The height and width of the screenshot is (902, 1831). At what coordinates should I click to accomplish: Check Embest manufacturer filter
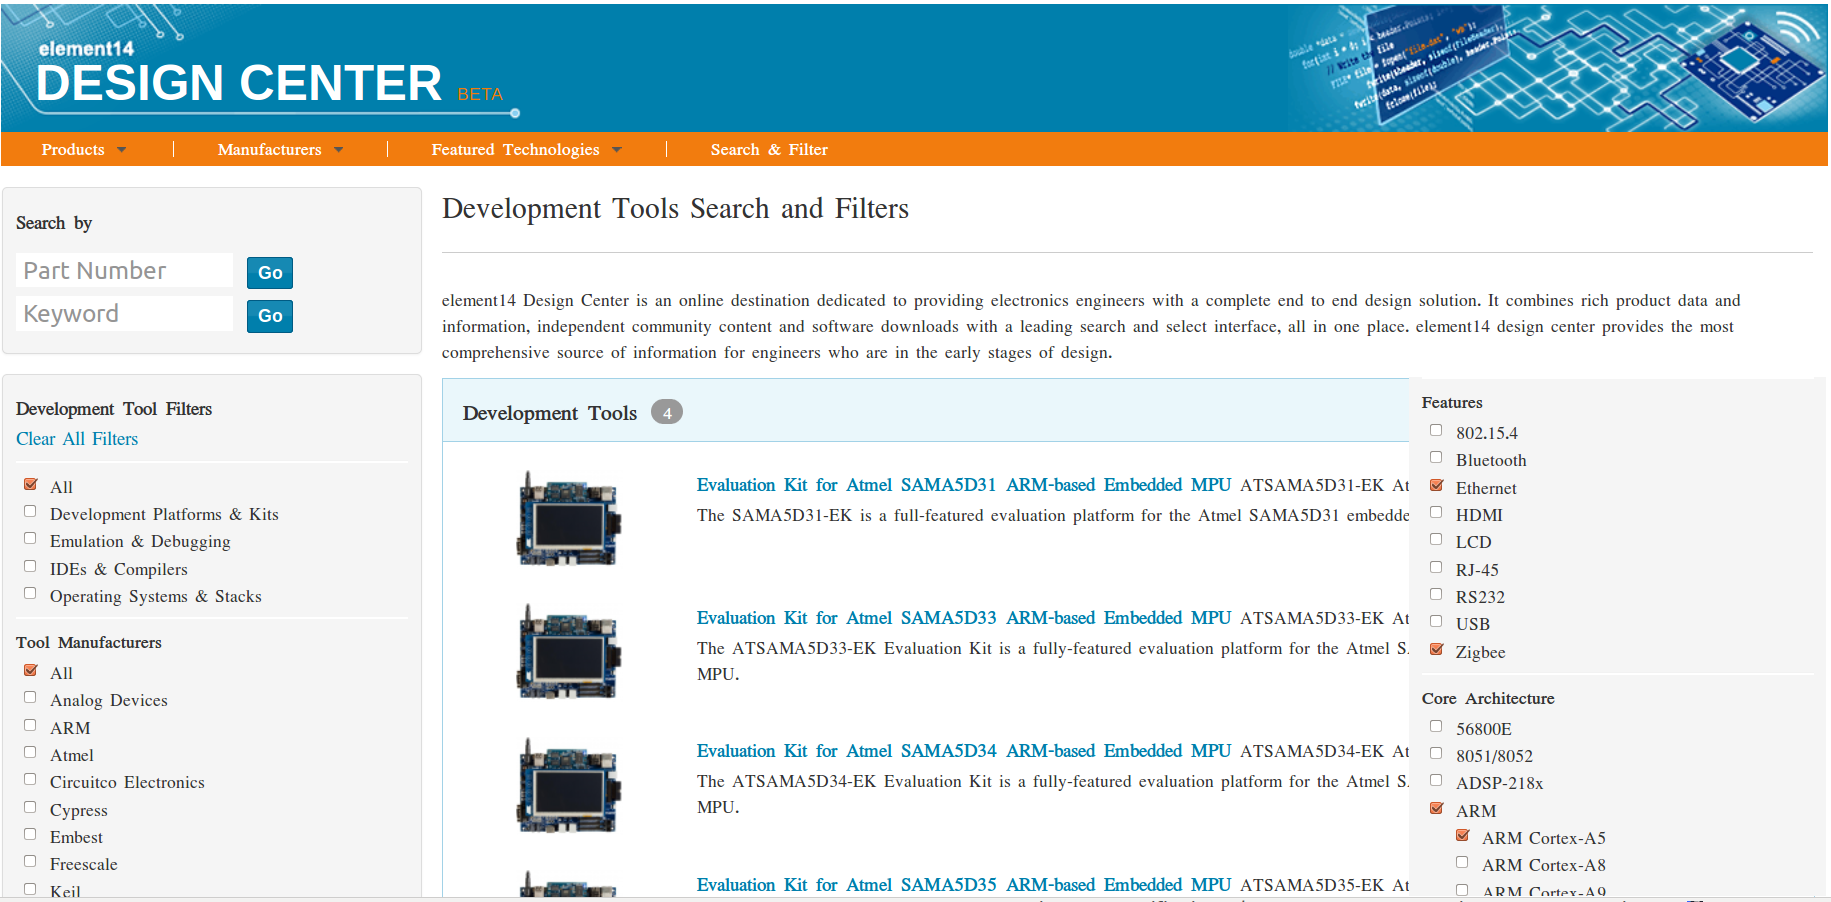31,835
